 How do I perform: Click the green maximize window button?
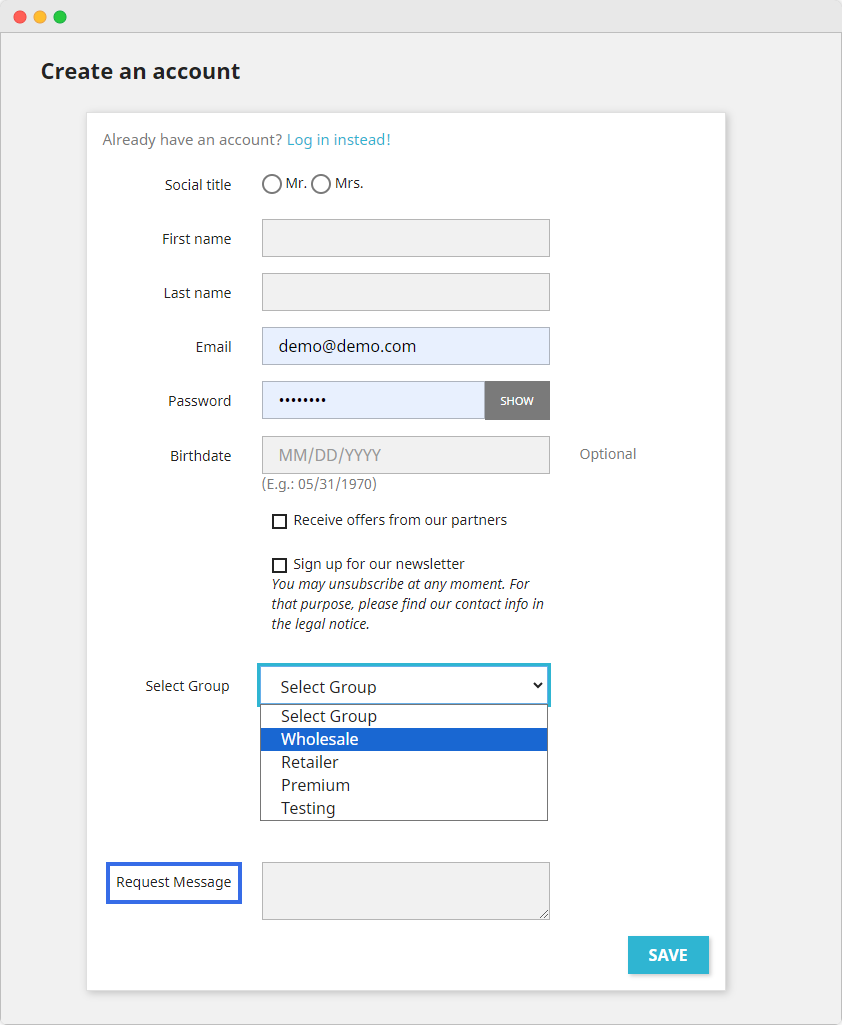(x=60, y=17)
